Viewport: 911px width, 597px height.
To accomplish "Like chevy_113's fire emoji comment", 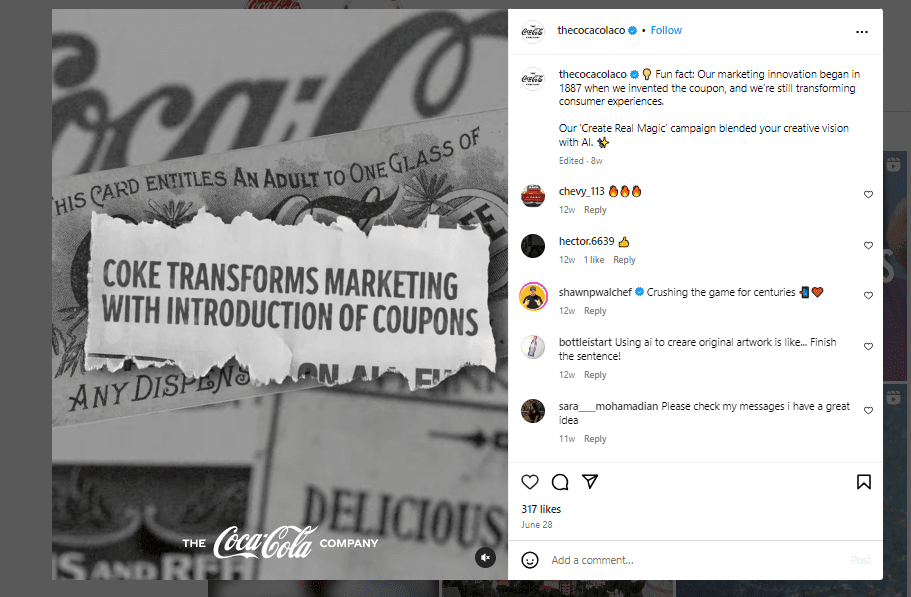I will pyautogui.click(x=868, y=194).
